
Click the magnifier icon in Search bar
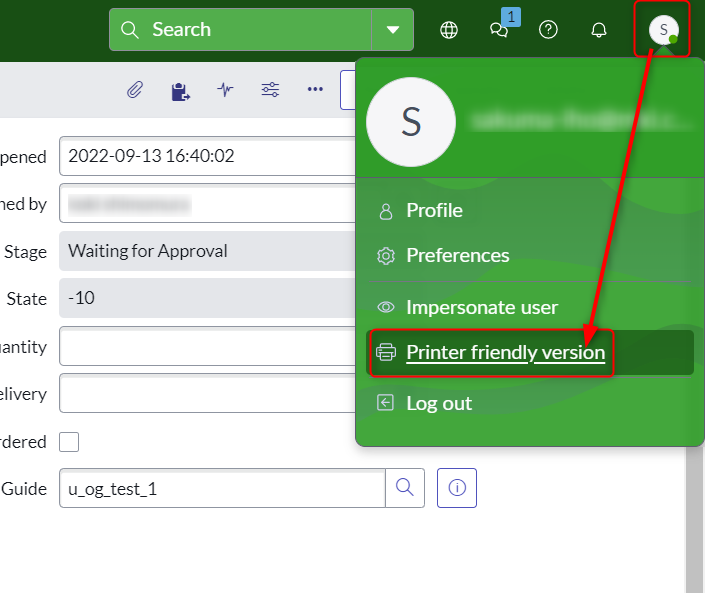(129, 30)
